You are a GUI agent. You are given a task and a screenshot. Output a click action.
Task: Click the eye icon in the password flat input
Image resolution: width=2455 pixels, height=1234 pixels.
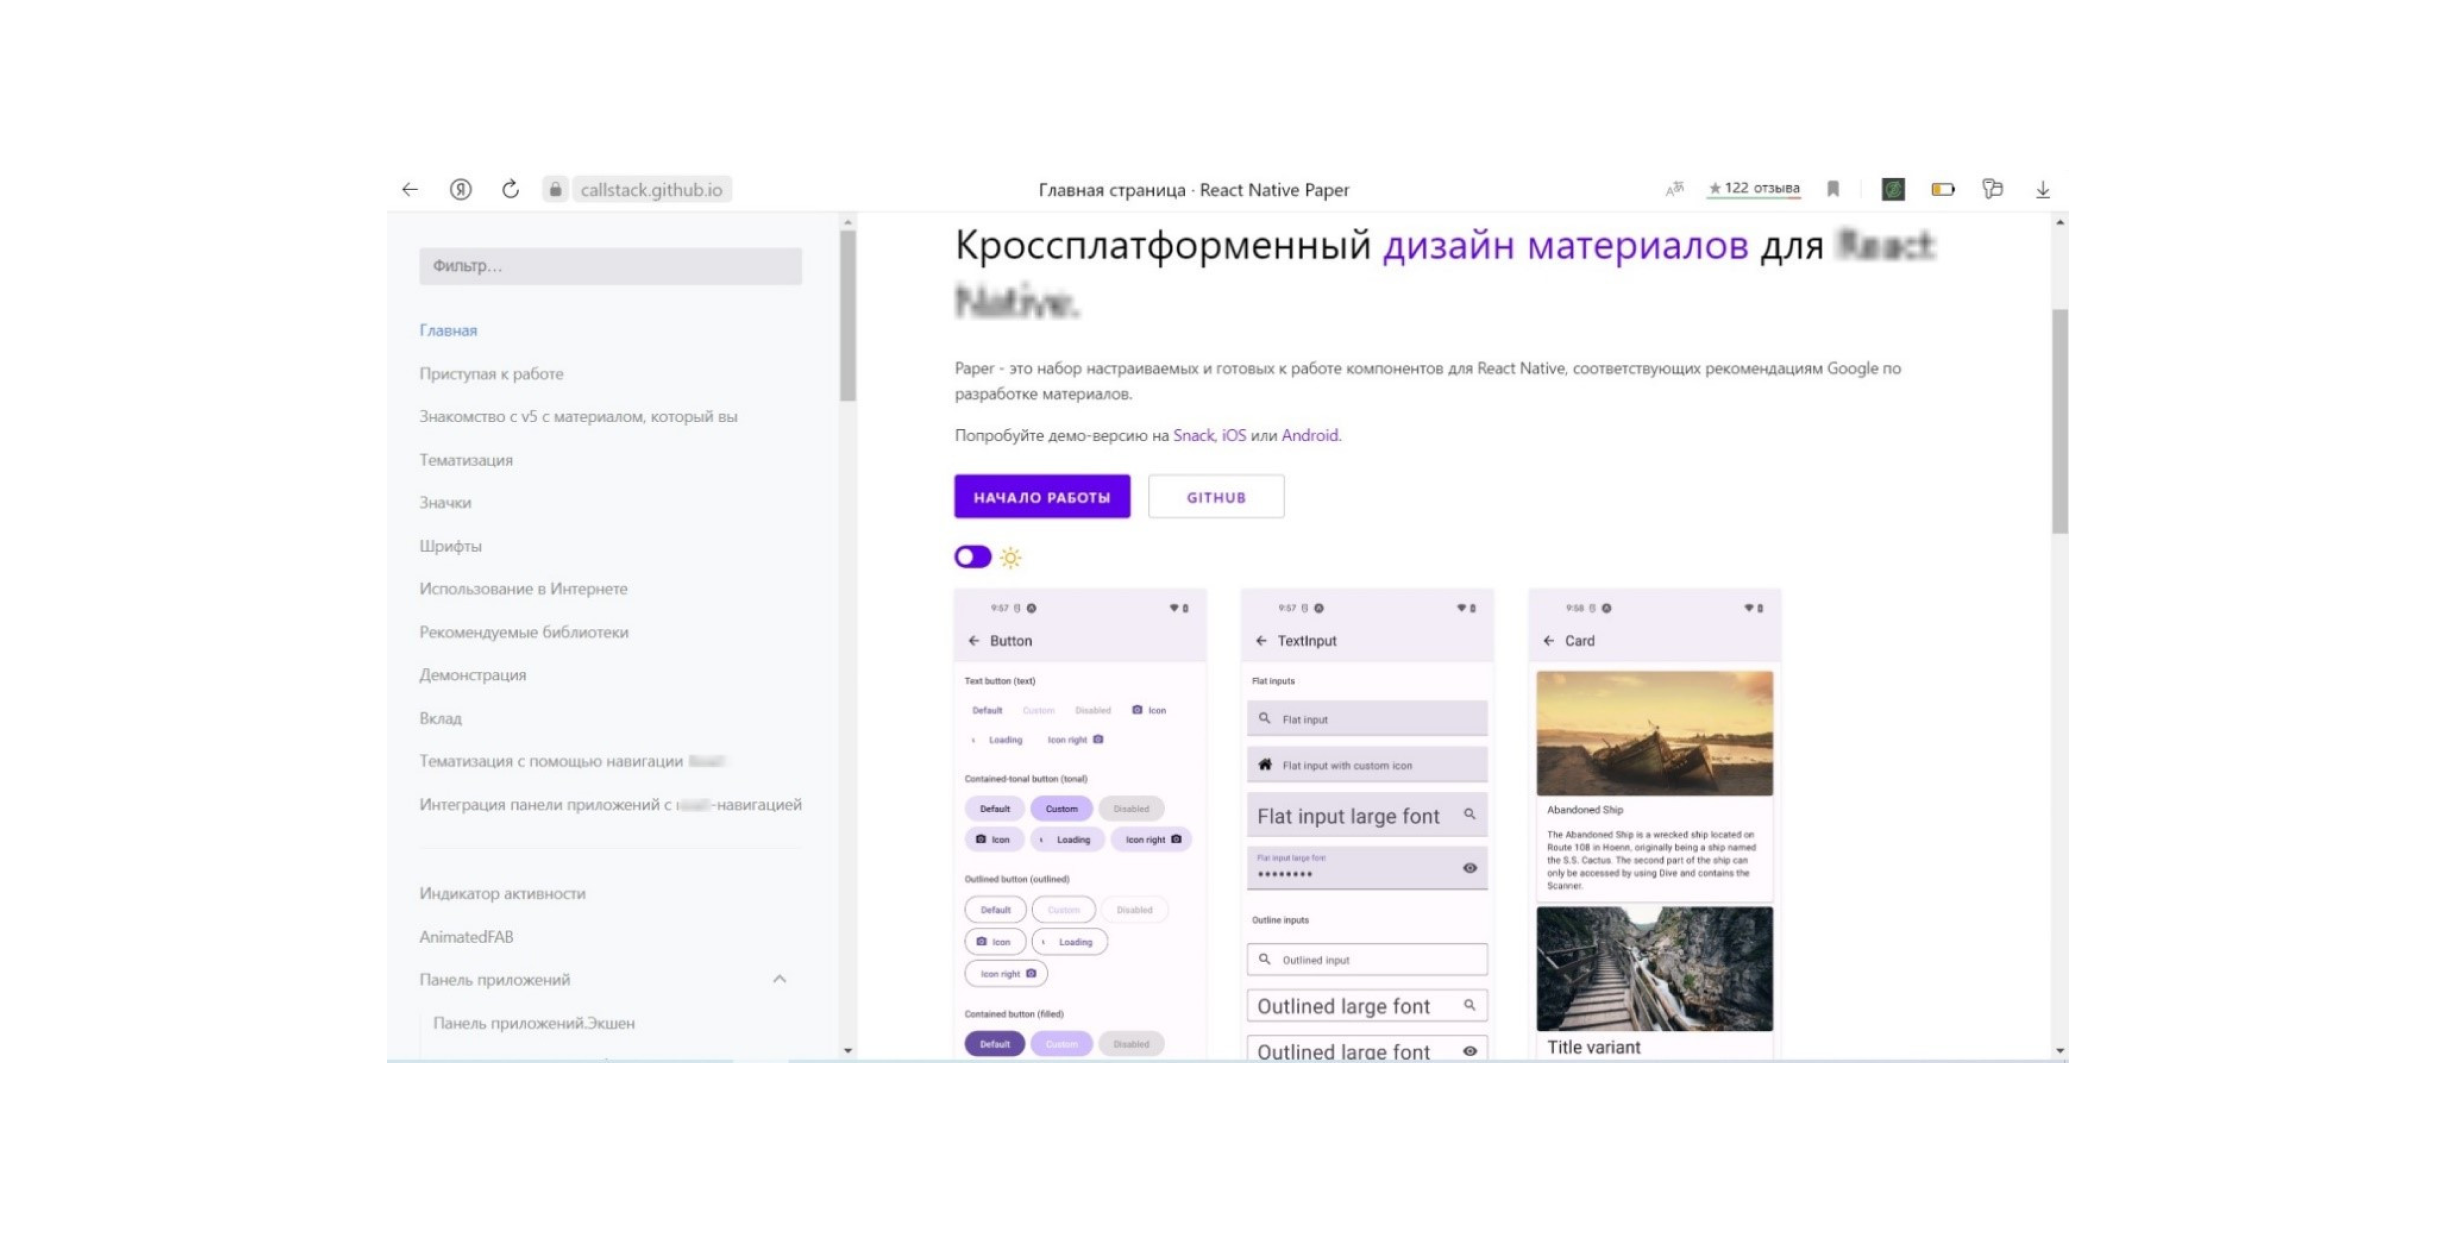(1469, 868)
